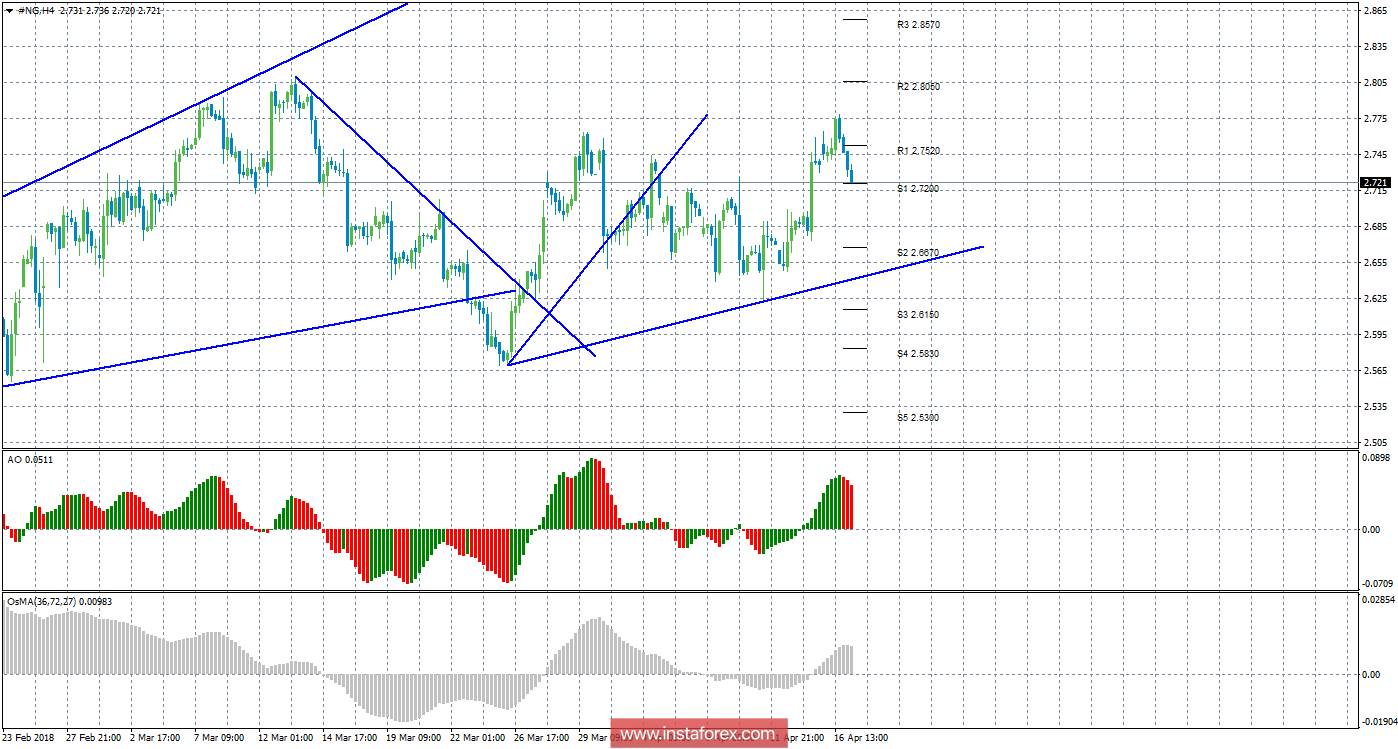Click the -0.0709 AO scale value
This screenshot has width=1398, height=749.
1377,582
